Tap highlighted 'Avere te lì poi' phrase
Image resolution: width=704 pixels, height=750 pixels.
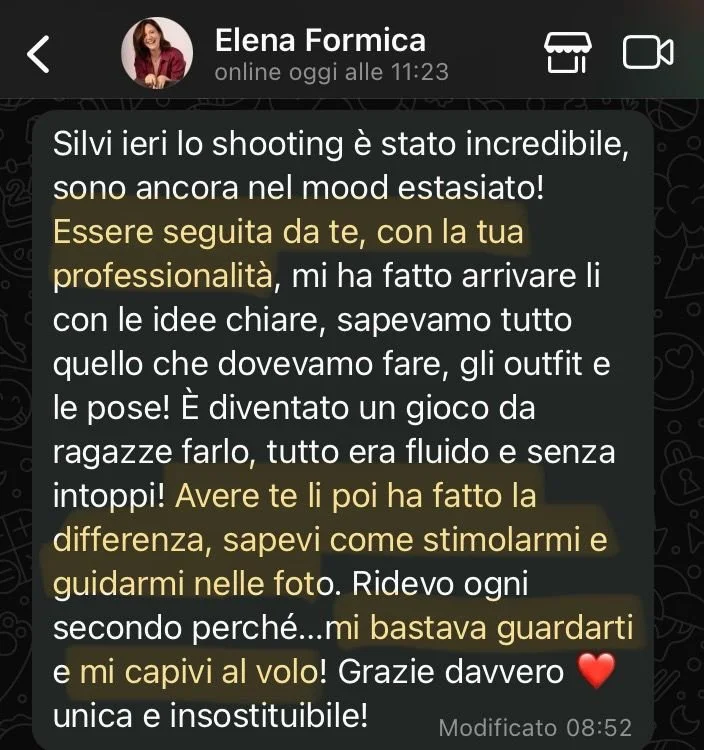click(x=279, y=496)
